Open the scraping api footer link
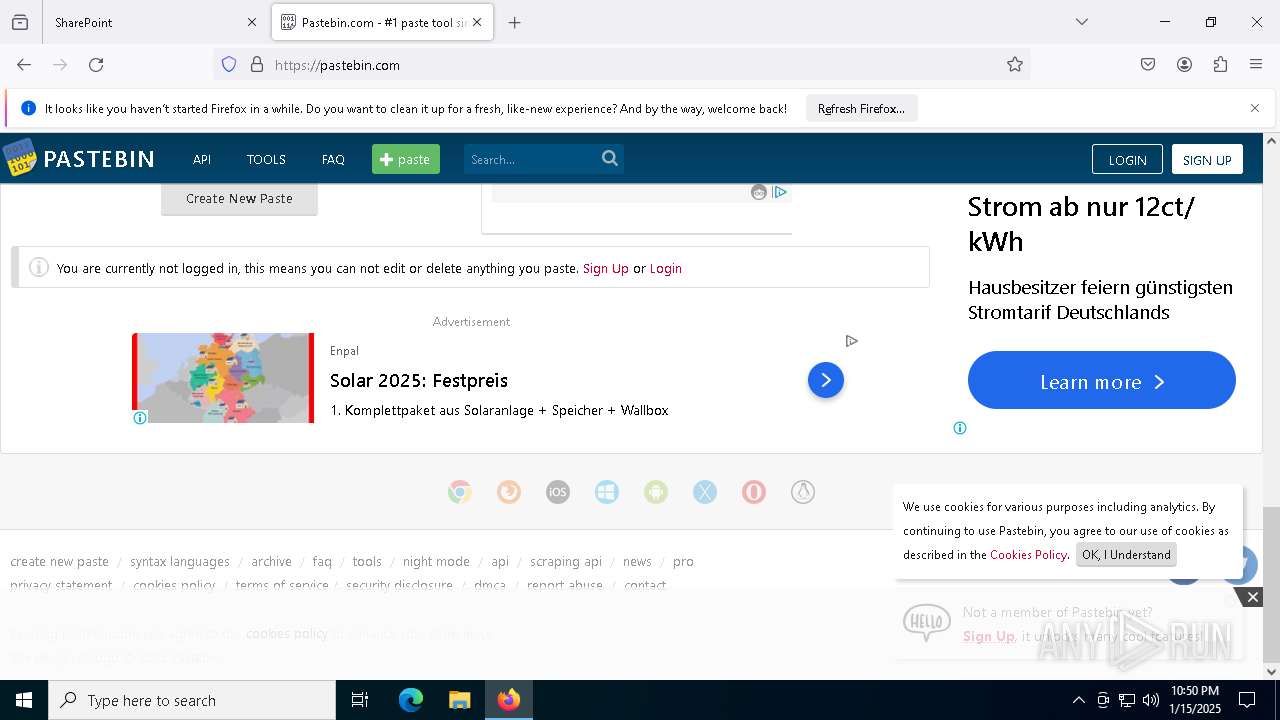The height and width of the screenshot is (720, 1280). (566, 562)
